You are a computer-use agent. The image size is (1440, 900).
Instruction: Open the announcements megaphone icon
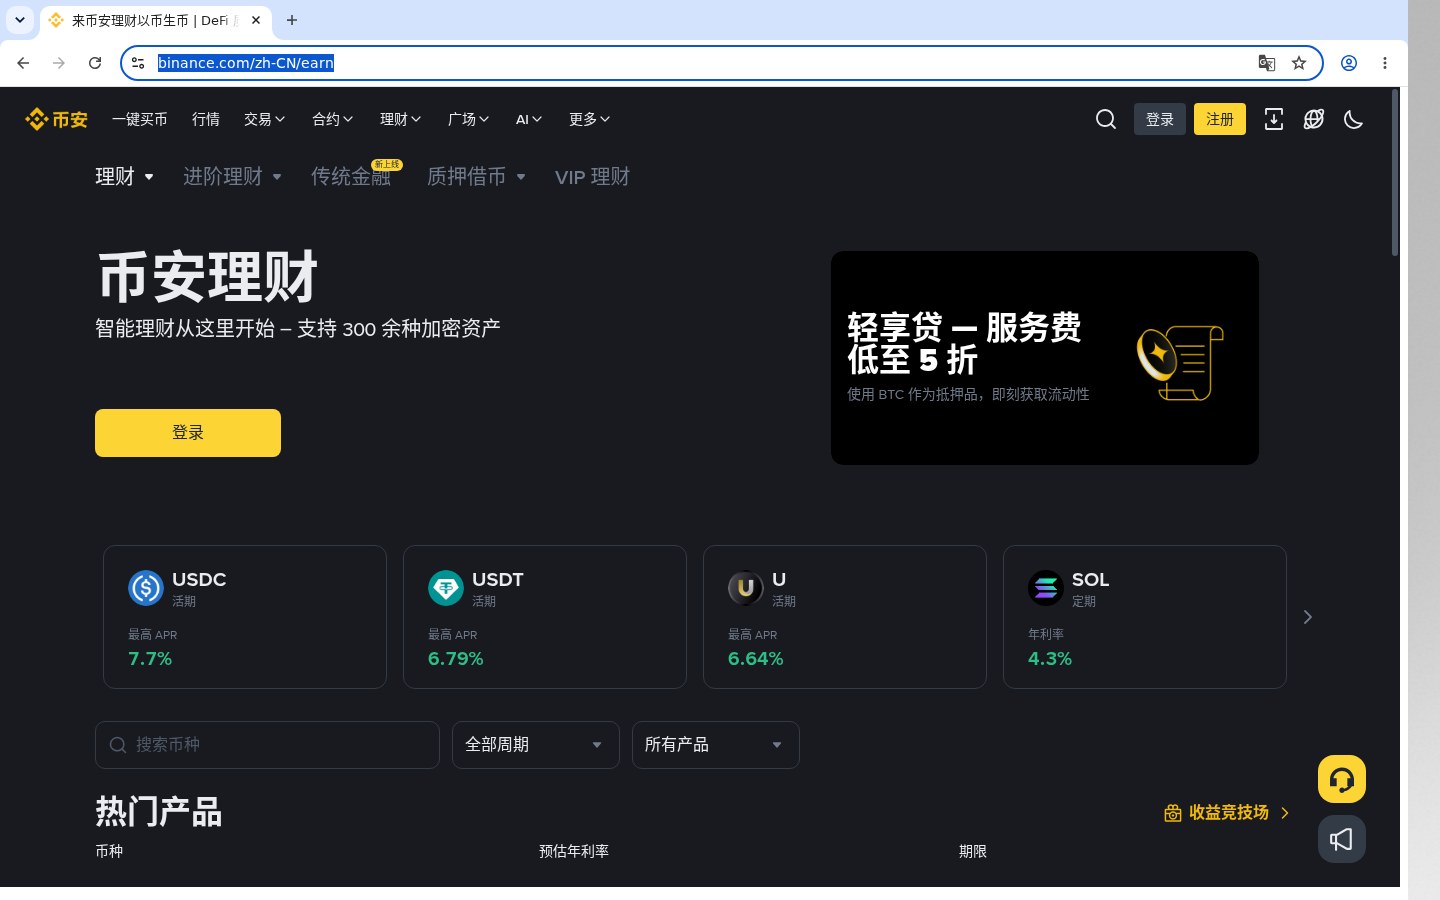[x=1342, y=839]
